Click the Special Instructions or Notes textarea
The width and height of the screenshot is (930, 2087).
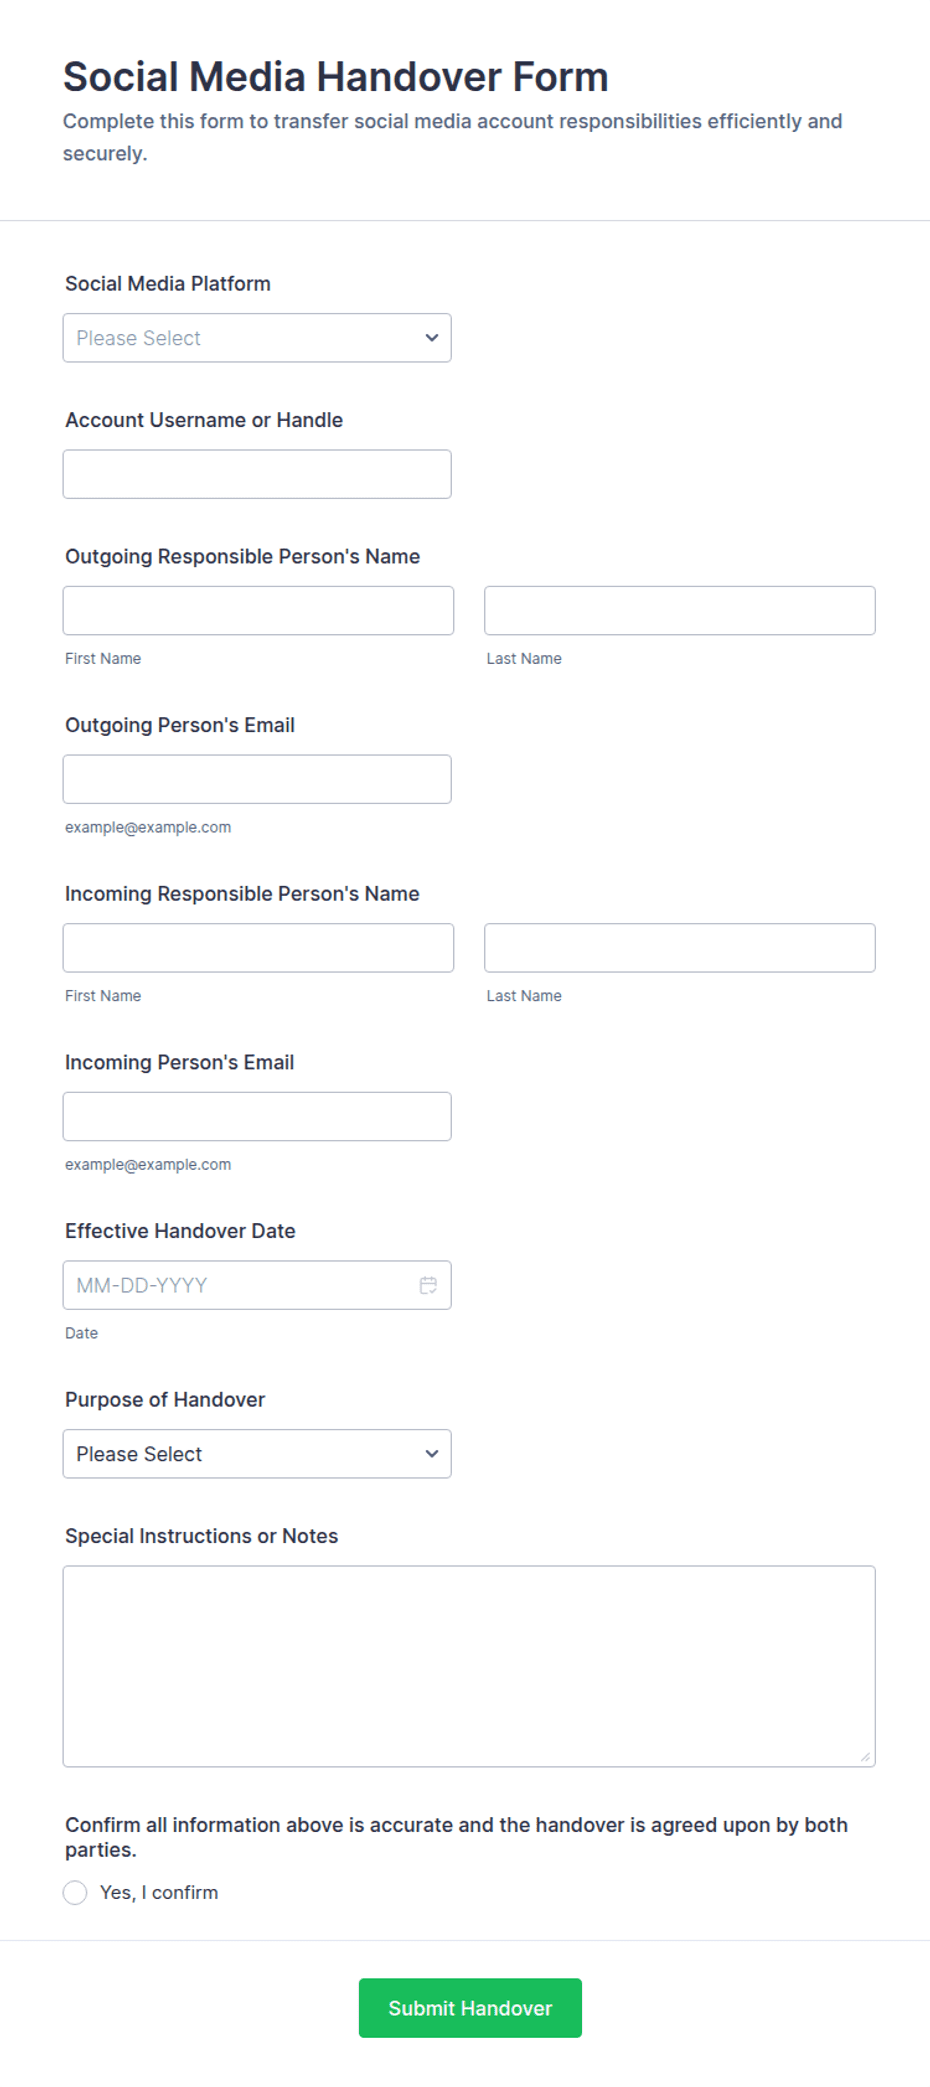tap(469, 1666)
